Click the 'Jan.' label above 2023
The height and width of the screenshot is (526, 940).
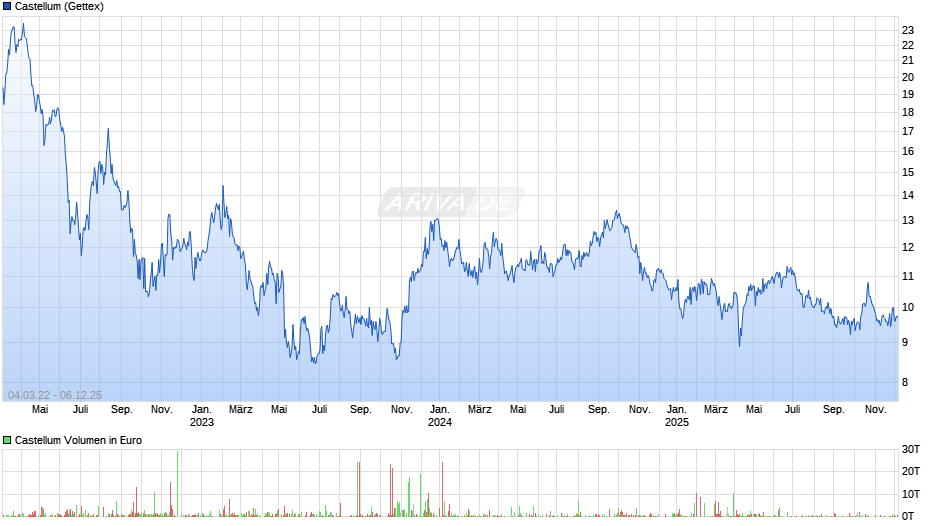pyautogui.click(x=202, y=410)
